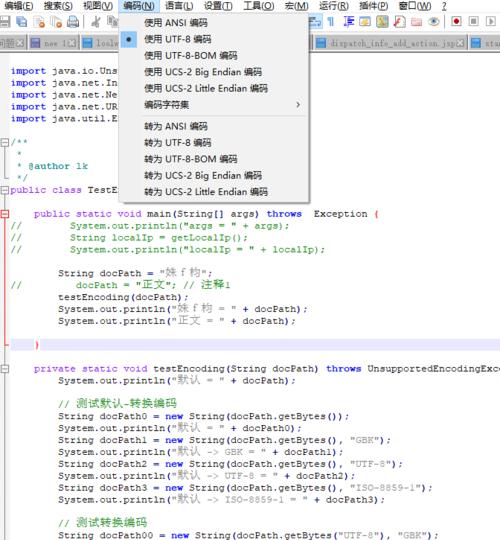
Task: Click the Save All toolbar icon
Action: 22,22
